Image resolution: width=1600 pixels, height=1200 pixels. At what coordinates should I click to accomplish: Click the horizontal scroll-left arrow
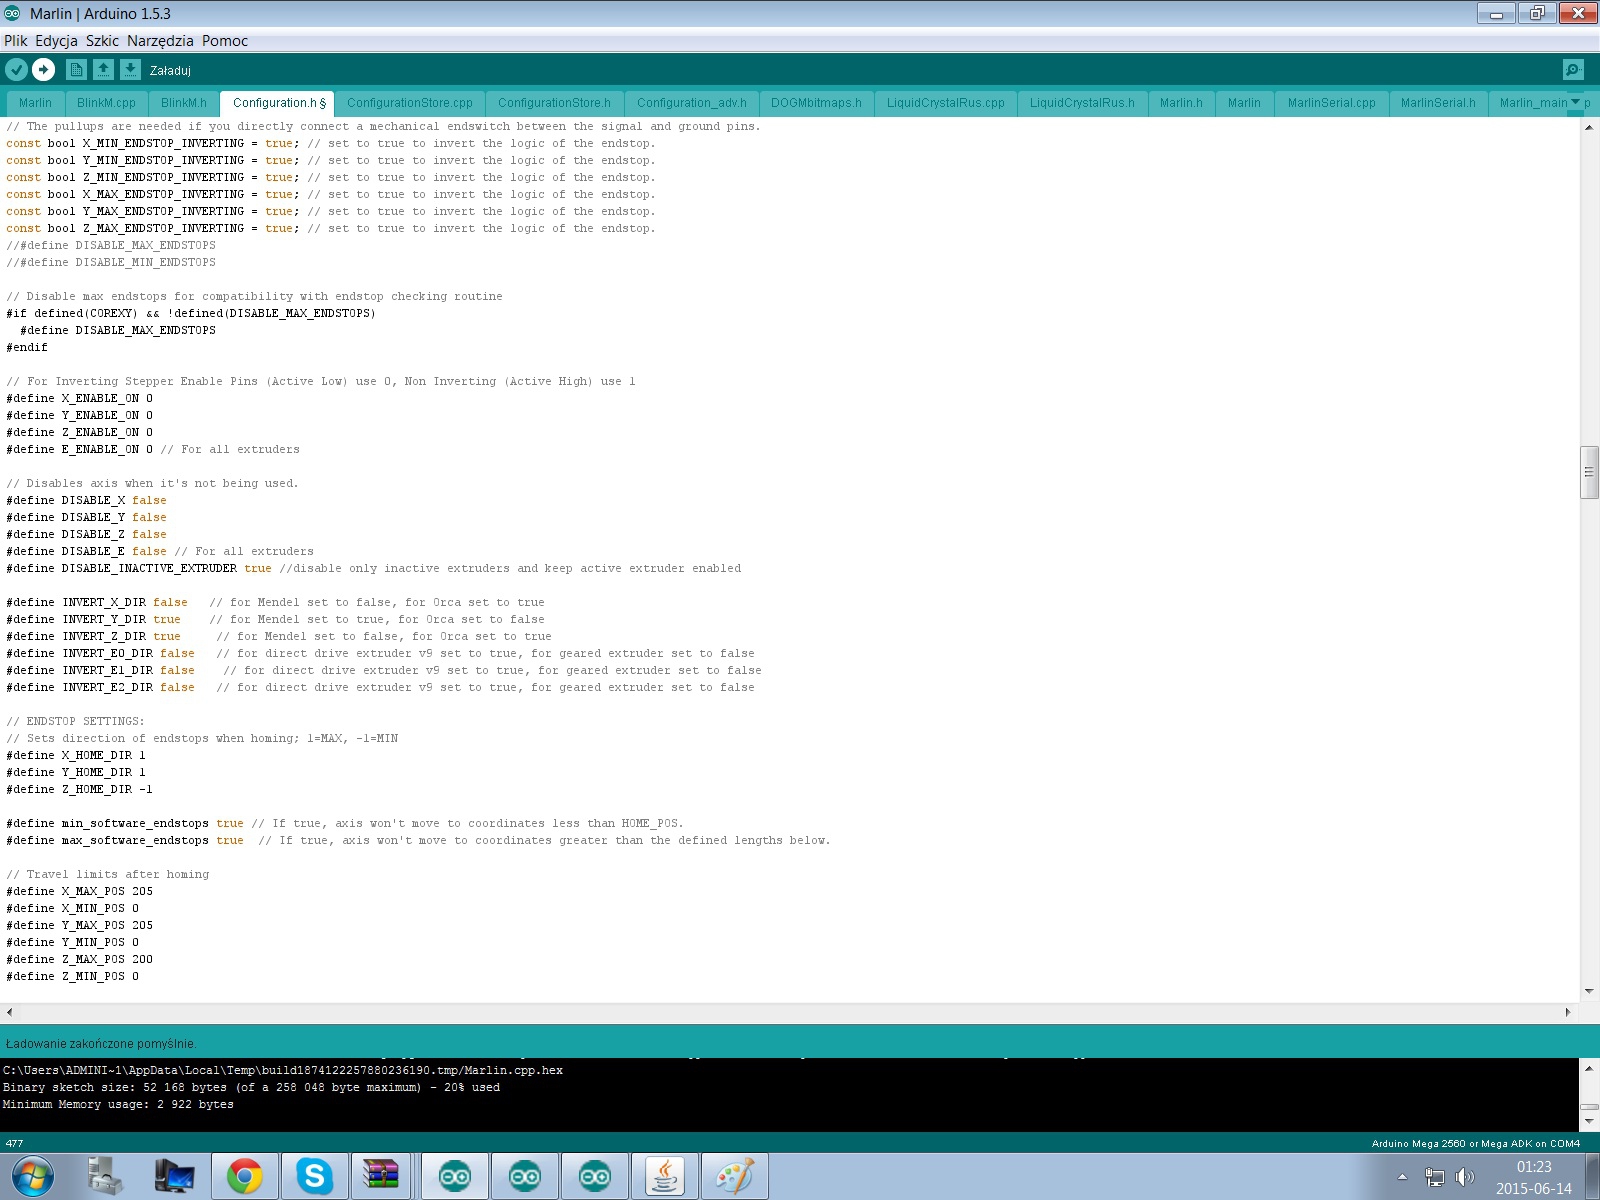point(9,1012)
